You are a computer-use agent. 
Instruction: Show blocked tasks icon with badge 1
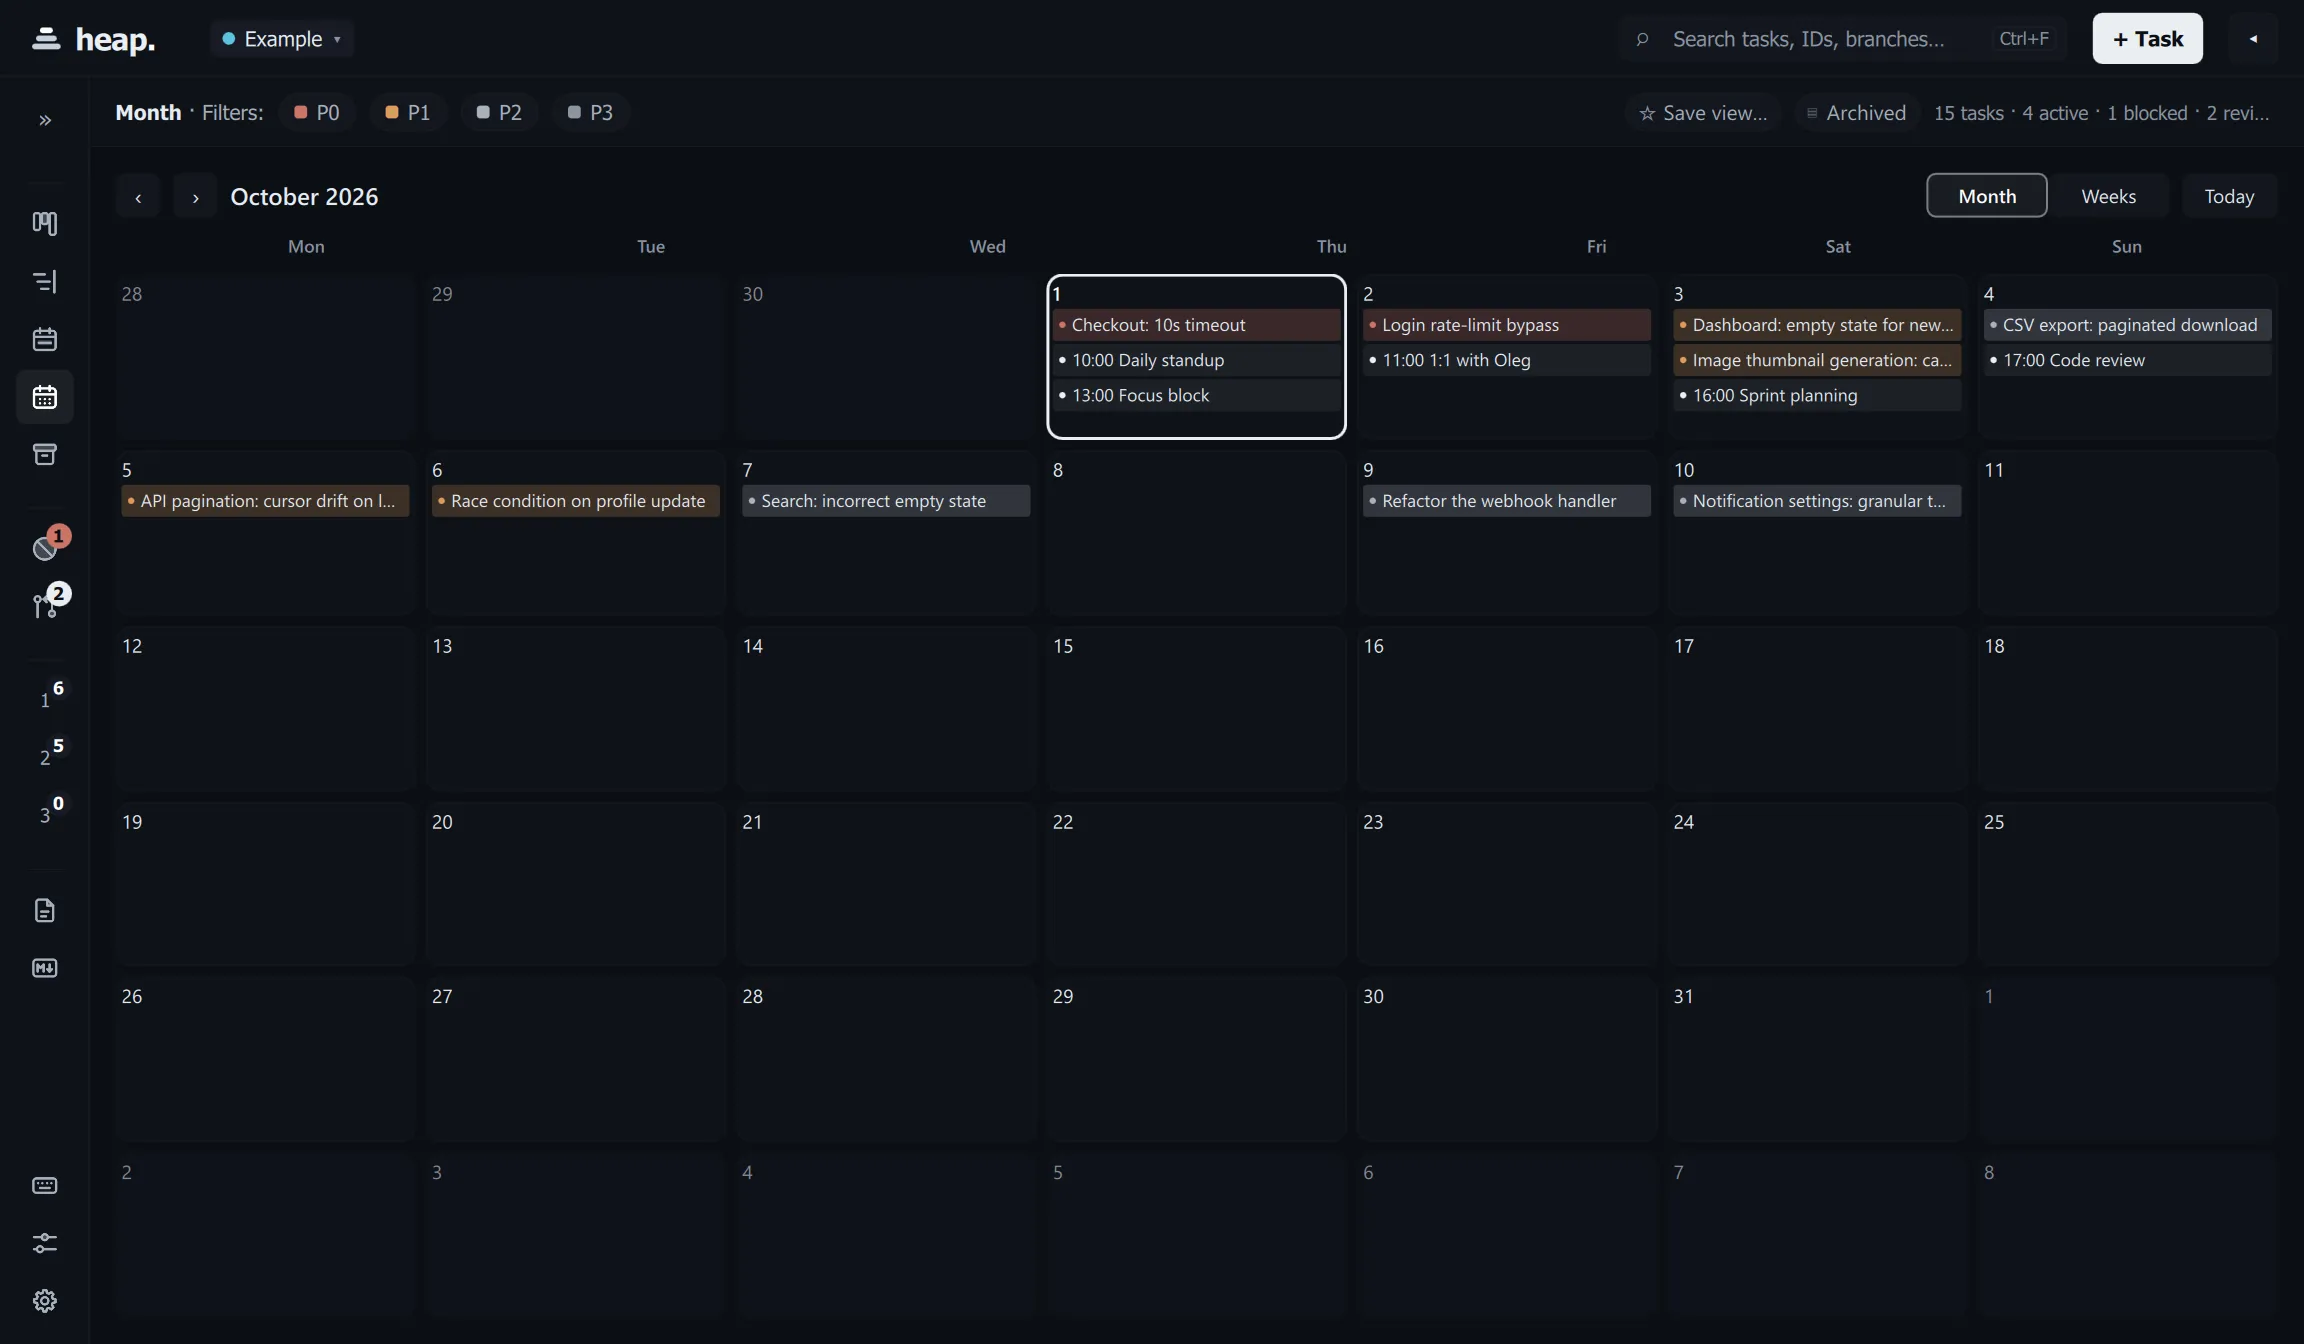45,546
